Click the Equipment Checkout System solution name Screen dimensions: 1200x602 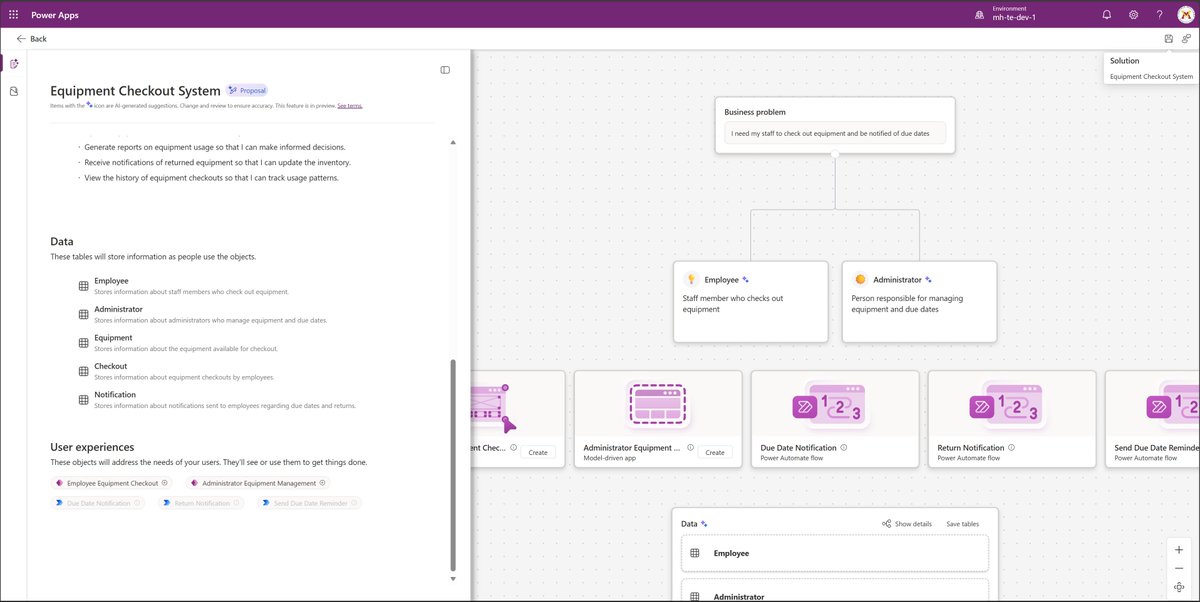[1151, 77]
